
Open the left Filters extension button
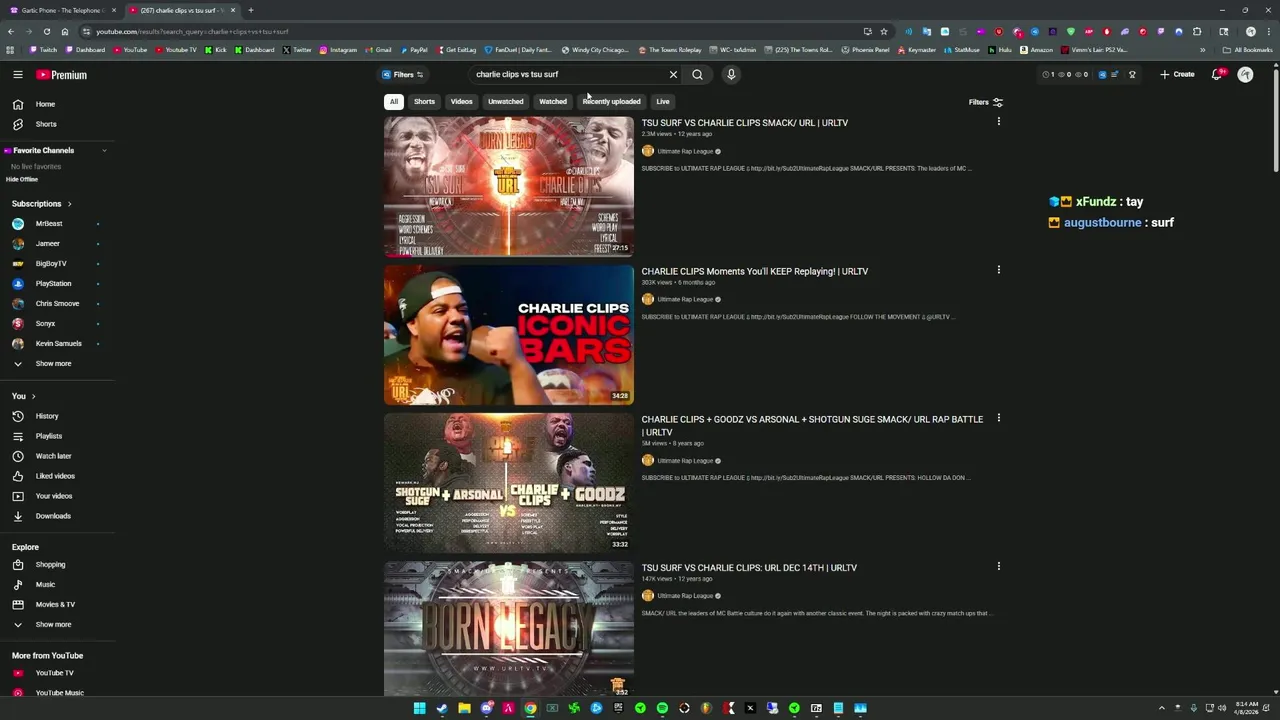click(x=402, y=74)
